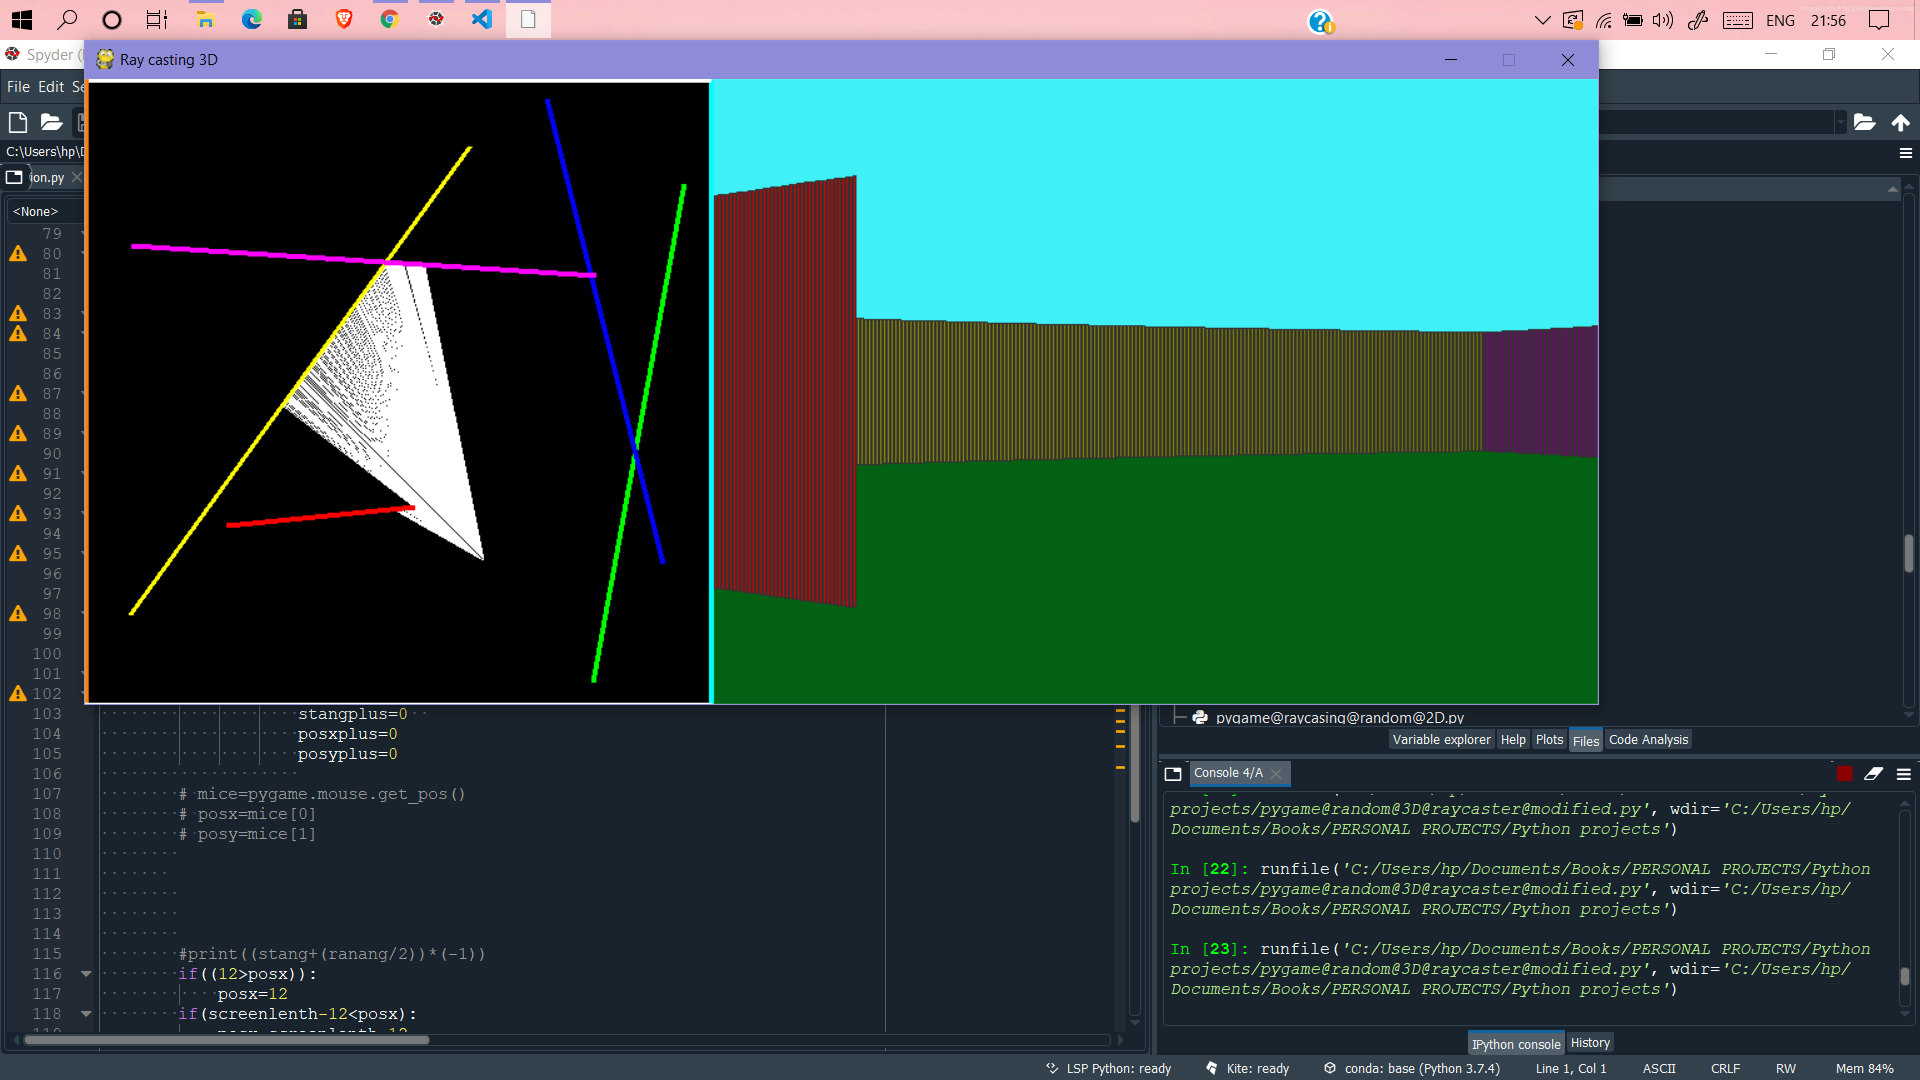Click the console vertical scrollbar thumb
The image size is (1920, 1080).
1905,976
